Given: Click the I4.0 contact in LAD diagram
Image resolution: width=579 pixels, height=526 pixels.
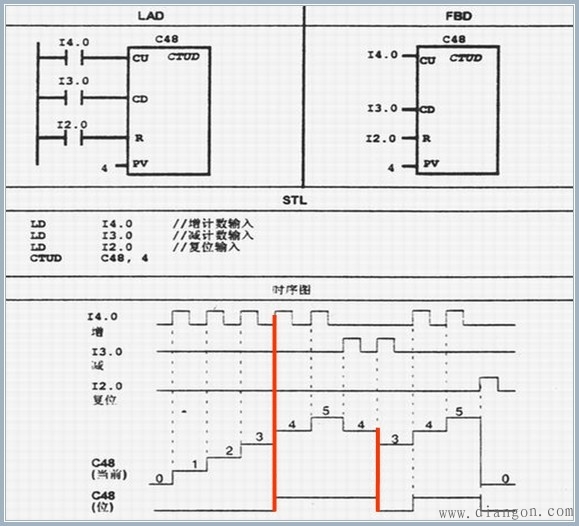Looking at the screenshot, I should pyautogui.click(x=74, y=58).
